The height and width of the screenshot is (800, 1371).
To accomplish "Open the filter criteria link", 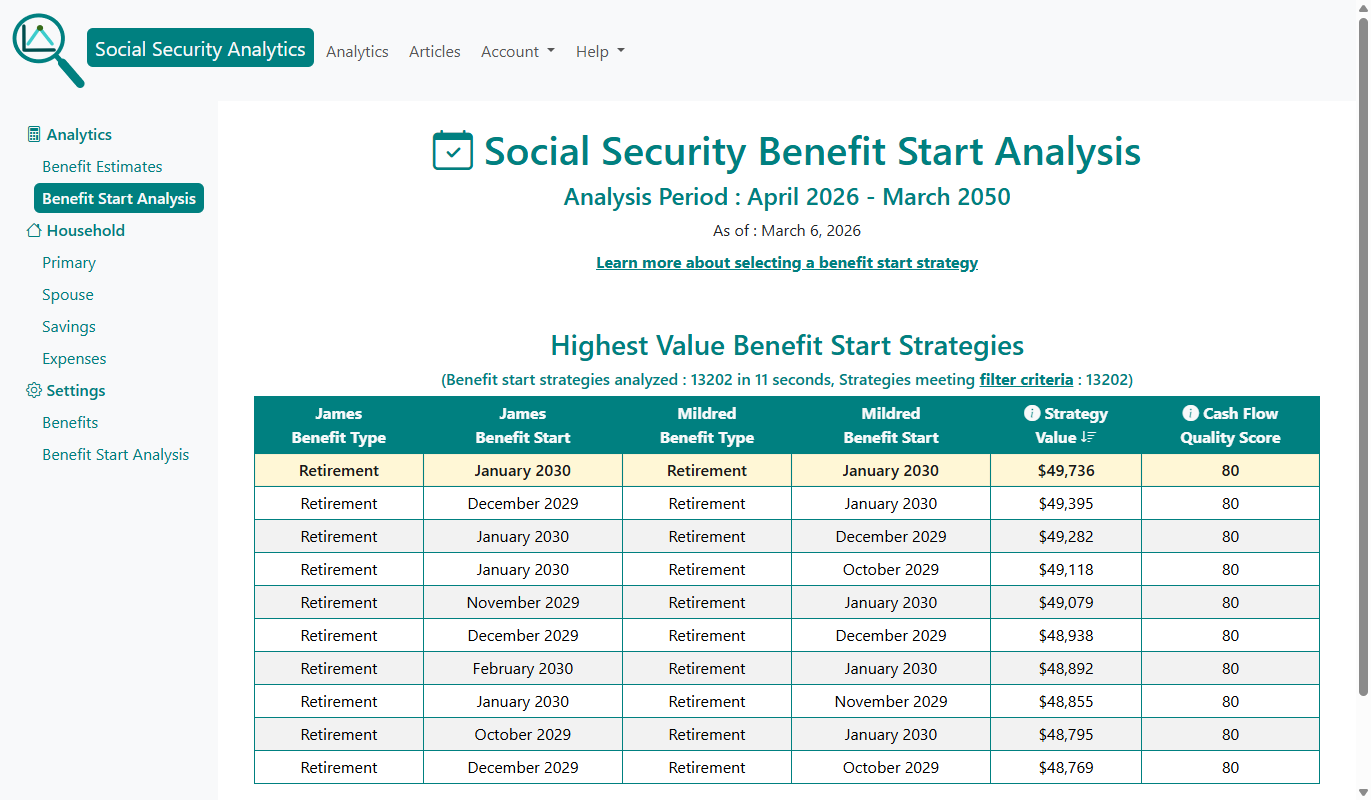I will coord(1026,379).
